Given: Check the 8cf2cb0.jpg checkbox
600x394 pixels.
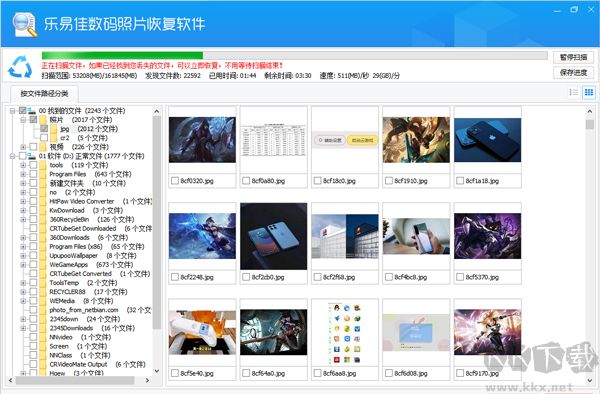Looking at the screenshot, I should (x=246, y=277).
